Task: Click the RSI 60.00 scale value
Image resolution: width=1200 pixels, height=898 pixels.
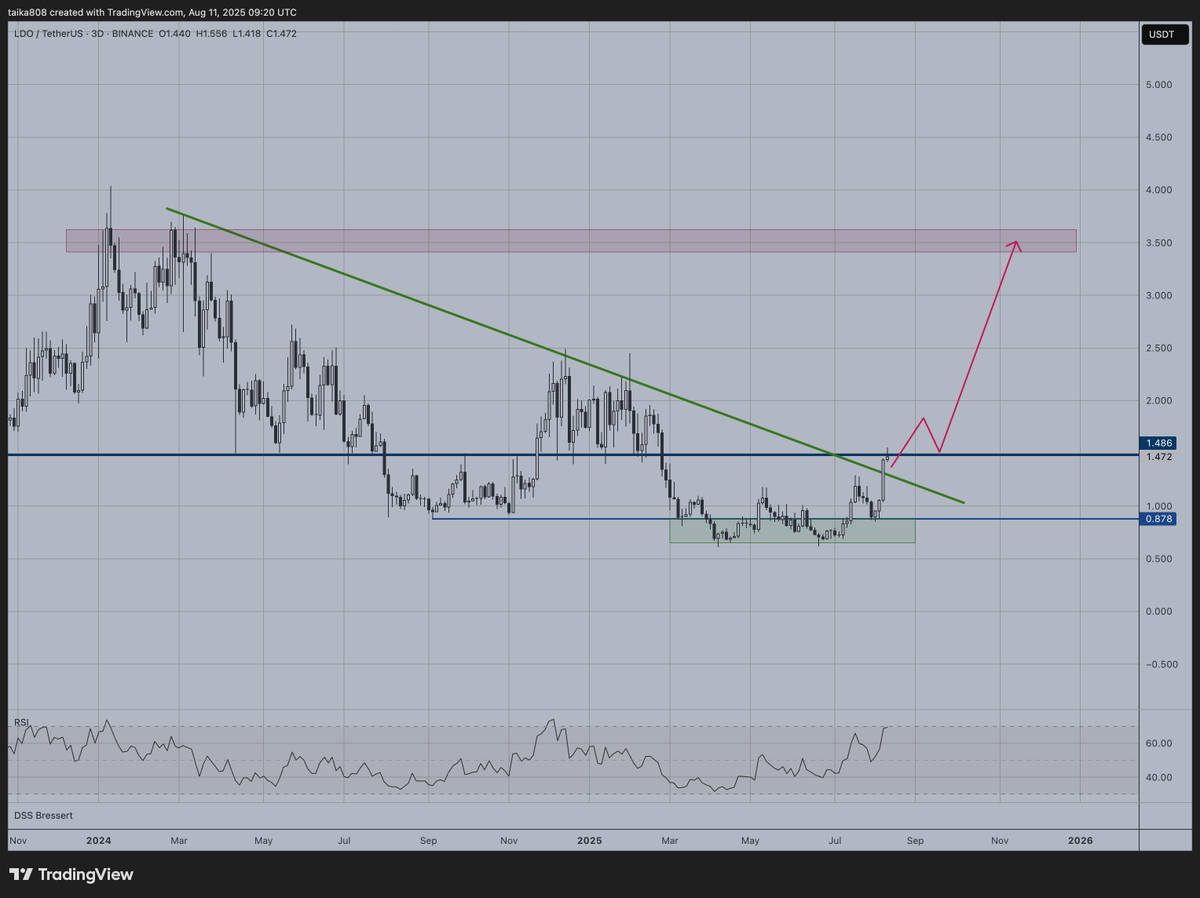Action: 1158,744
